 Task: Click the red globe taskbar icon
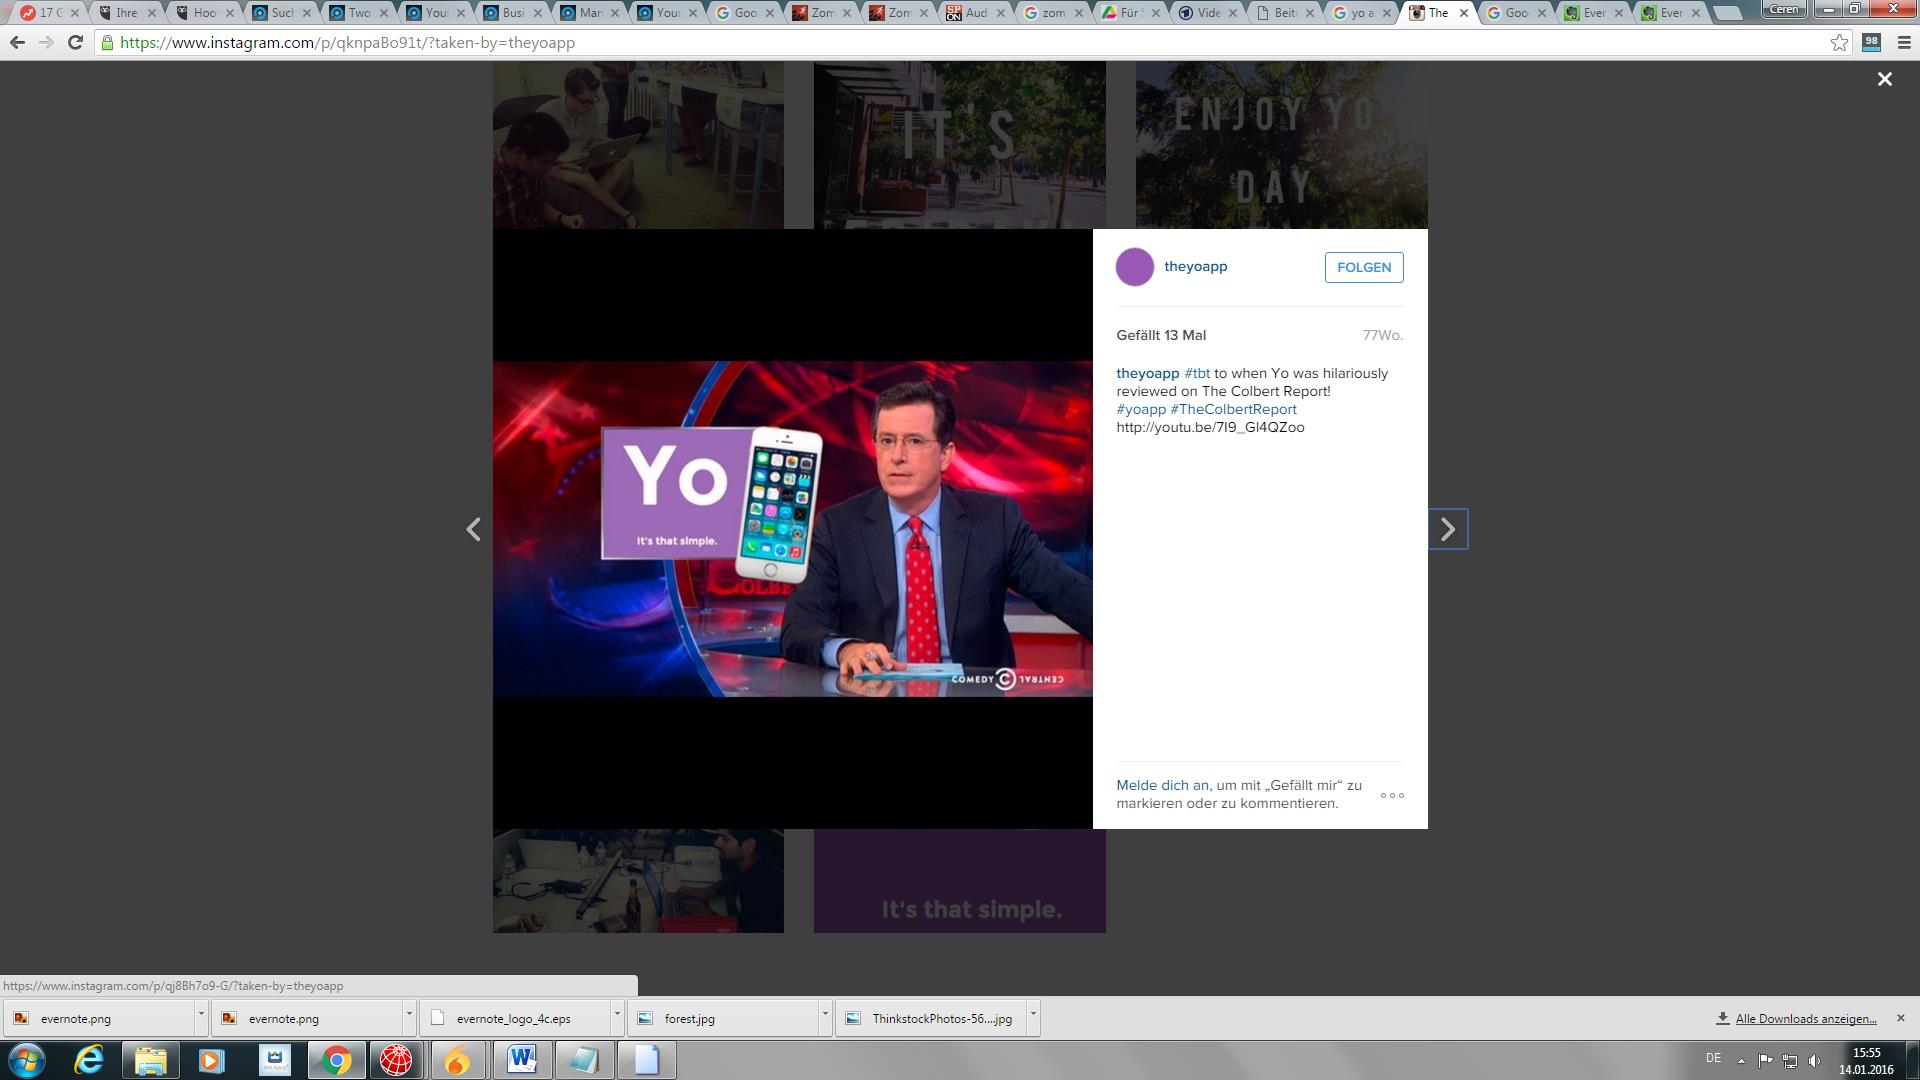(x=397, y=1060)
